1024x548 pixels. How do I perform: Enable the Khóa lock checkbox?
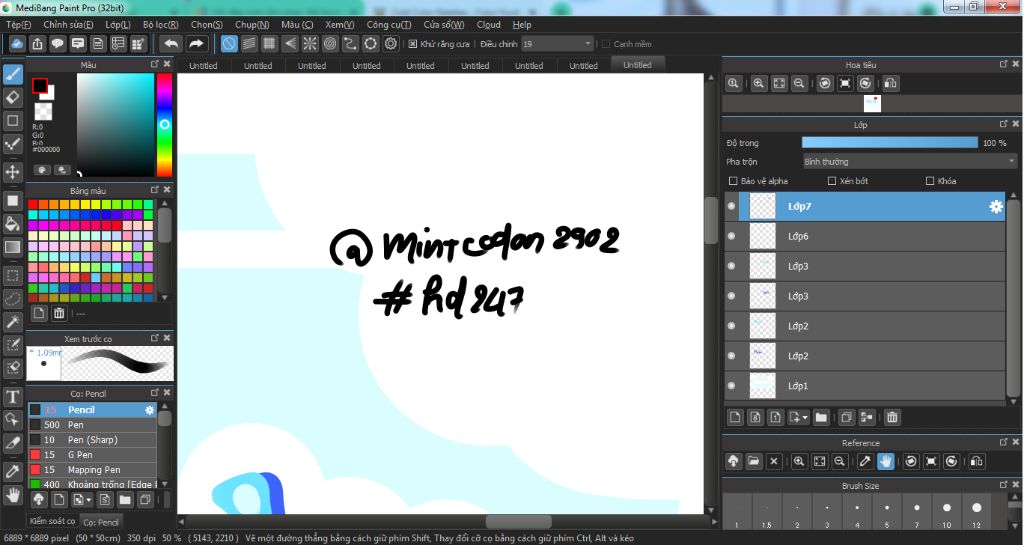point(930,181)
